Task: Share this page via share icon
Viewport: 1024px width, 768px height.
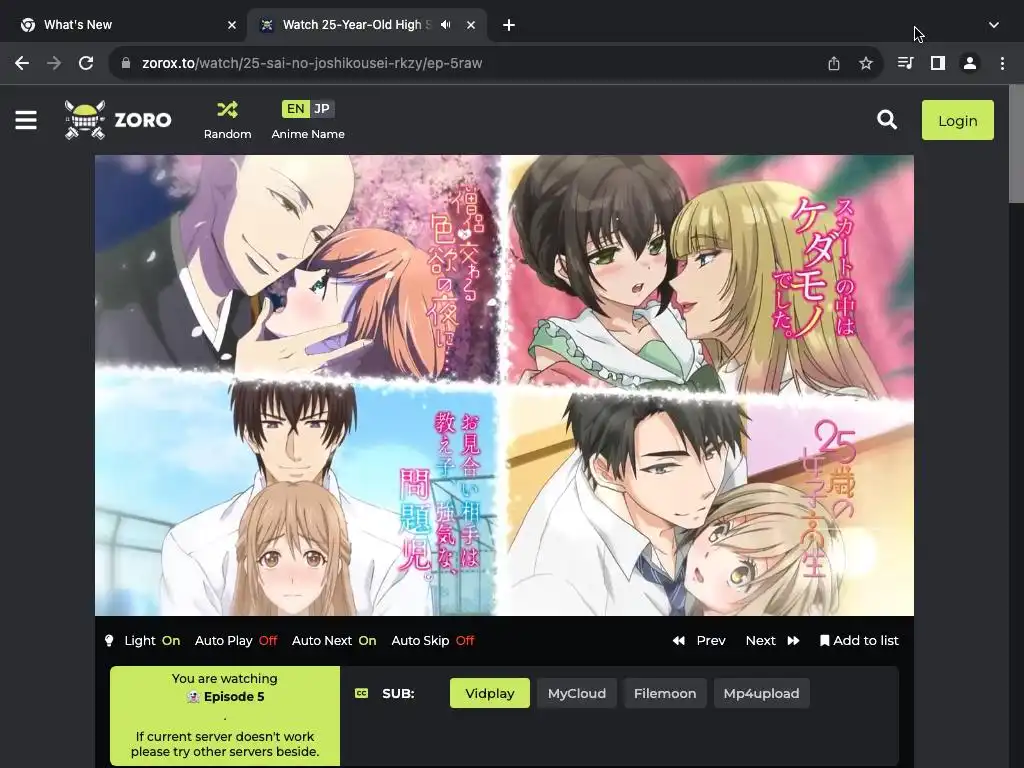Action: point(834,63)
